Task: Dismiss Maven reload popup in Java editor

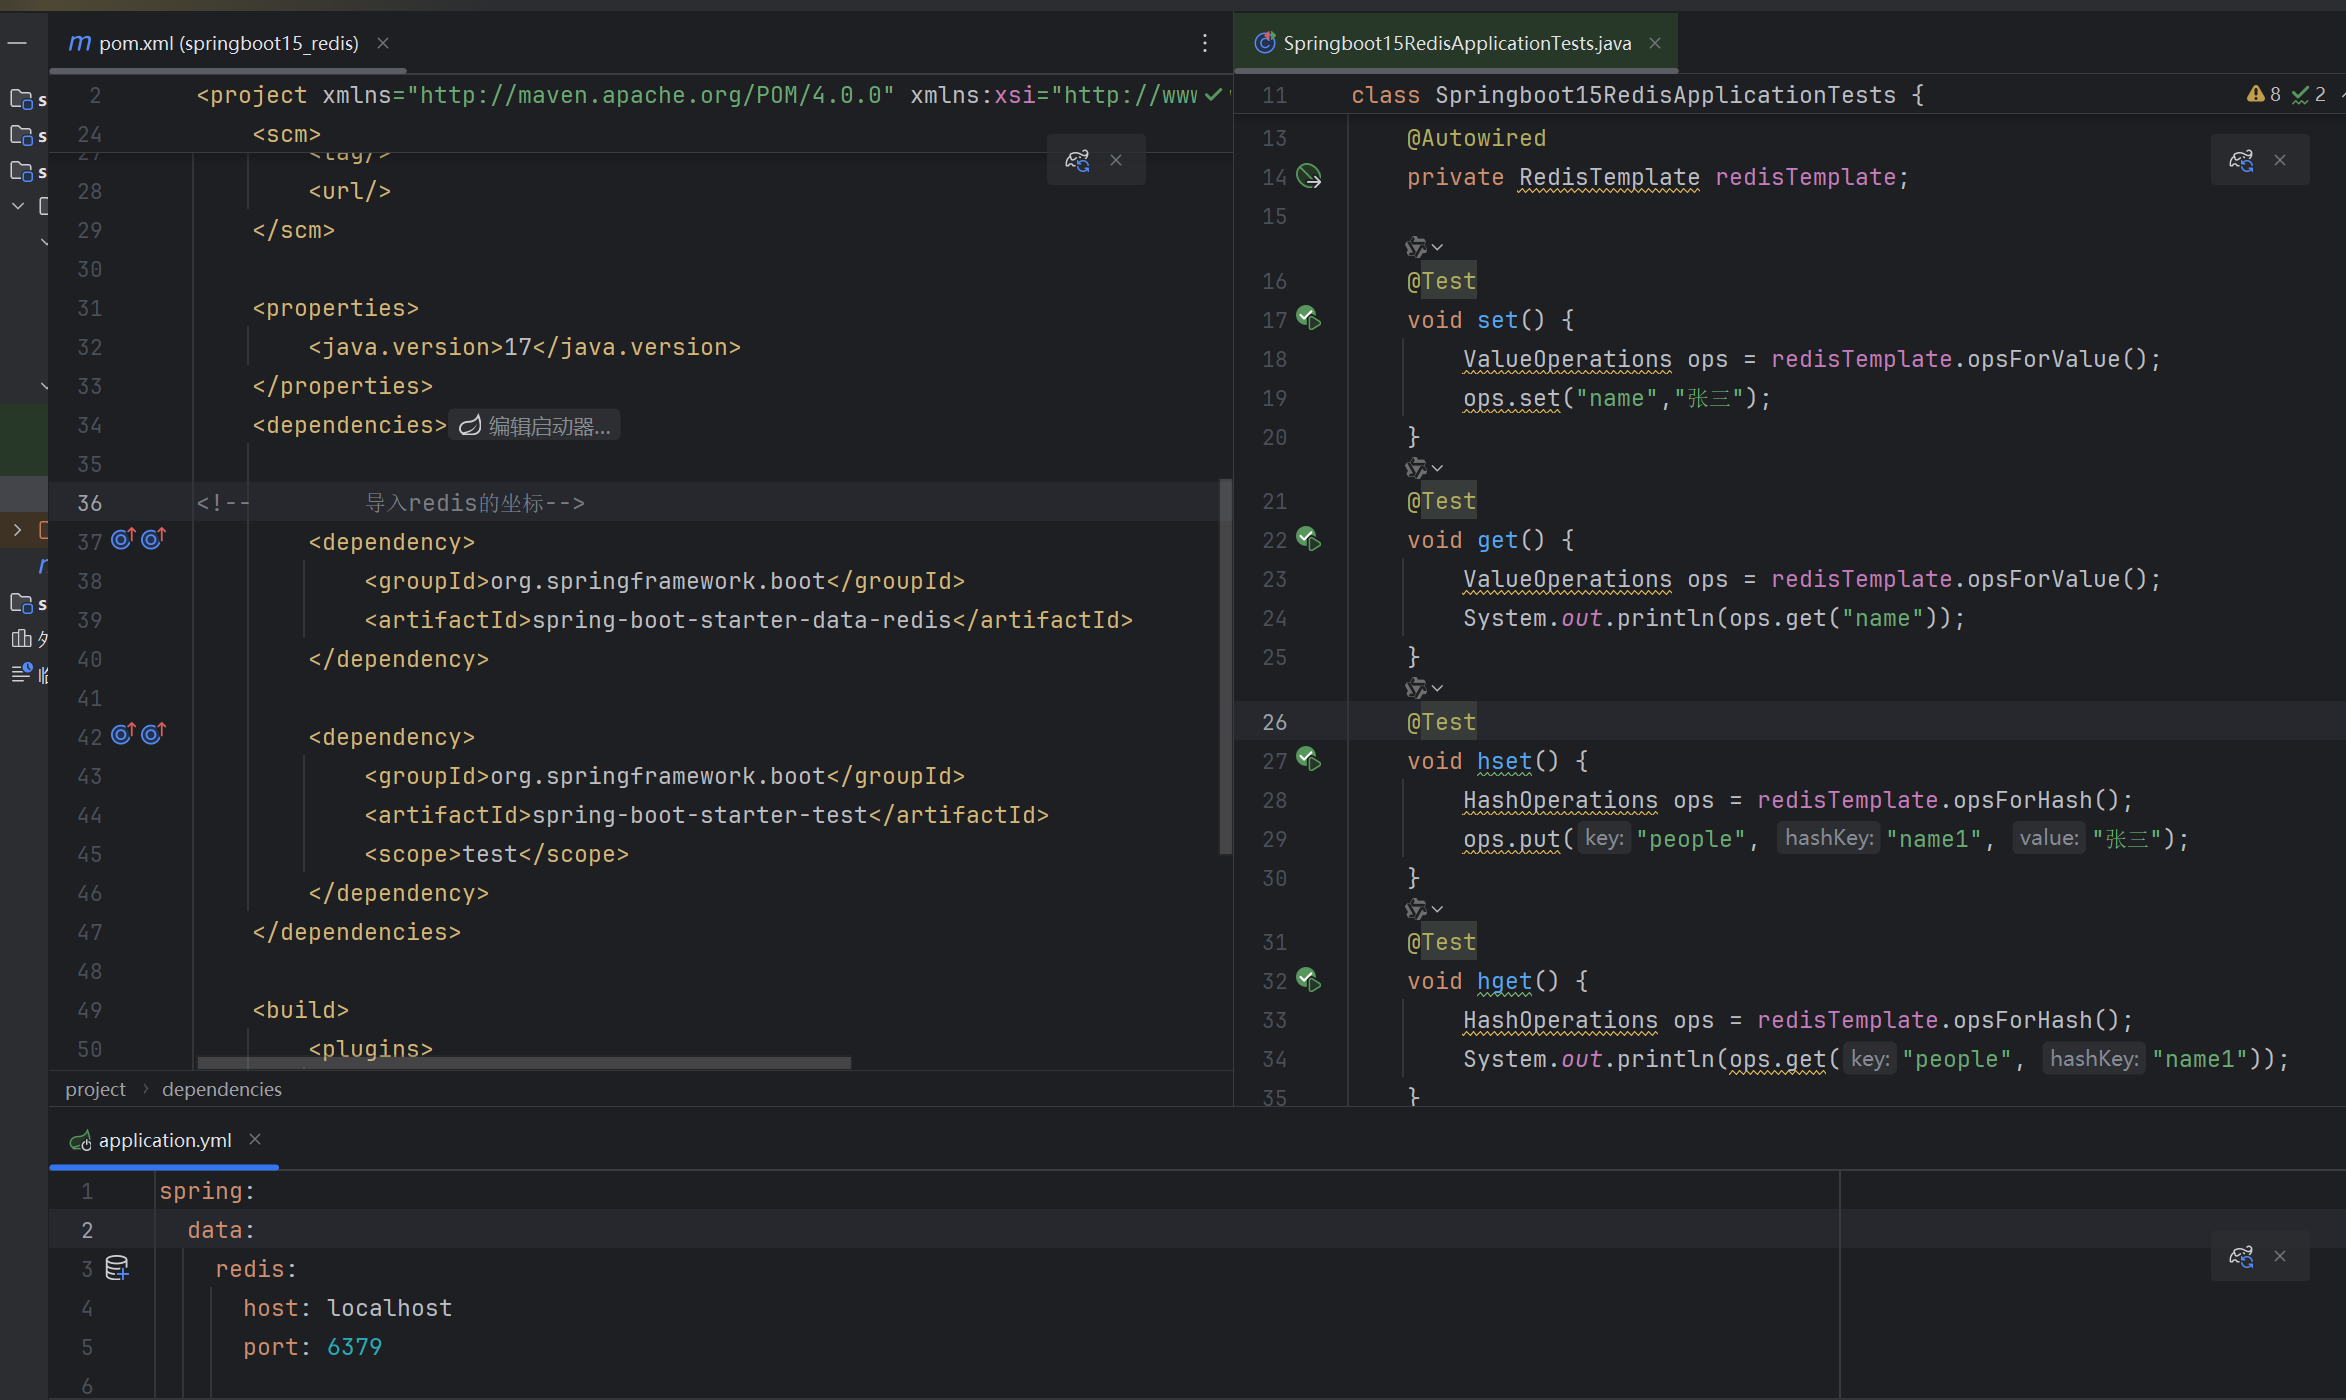Action: 2280,161
